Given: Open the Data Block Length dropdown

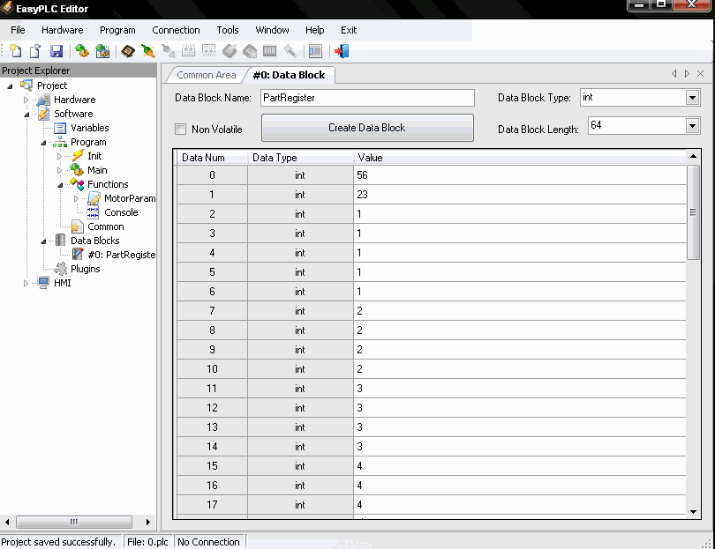Looking at the screenshot, I should coord(692,126).
